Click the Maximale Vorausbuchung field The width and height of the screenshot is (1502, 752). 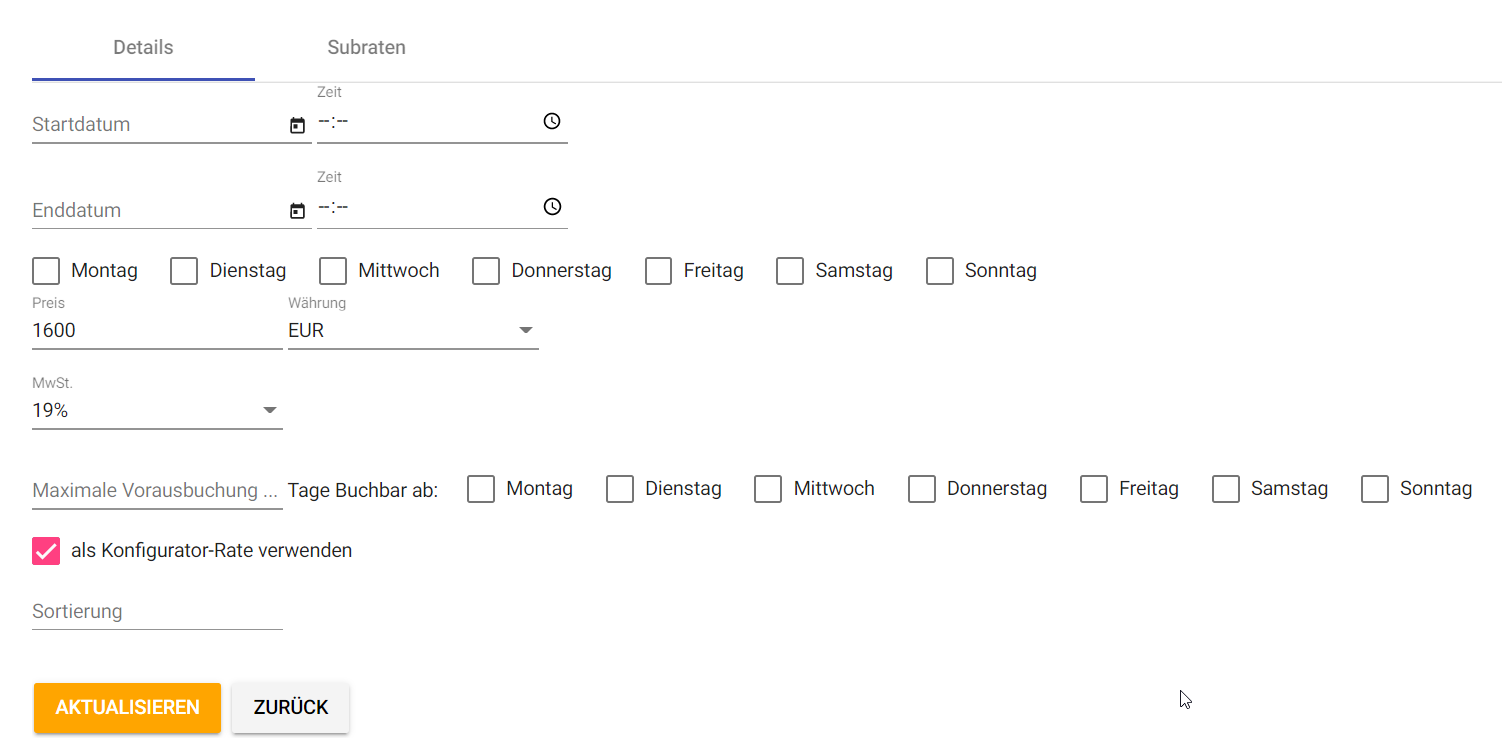[x=157, y=491]
